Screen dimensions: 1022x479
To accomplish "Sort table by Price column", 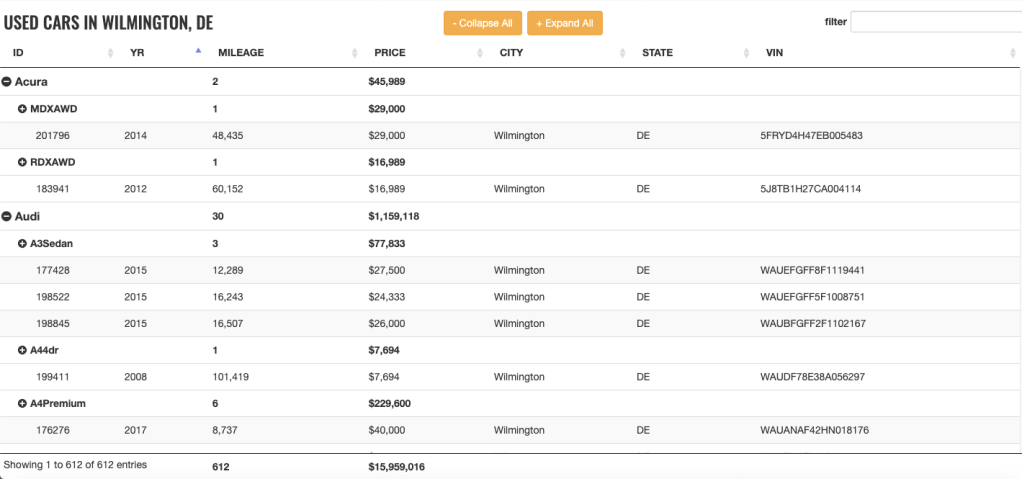I will [x=390, y=53].
